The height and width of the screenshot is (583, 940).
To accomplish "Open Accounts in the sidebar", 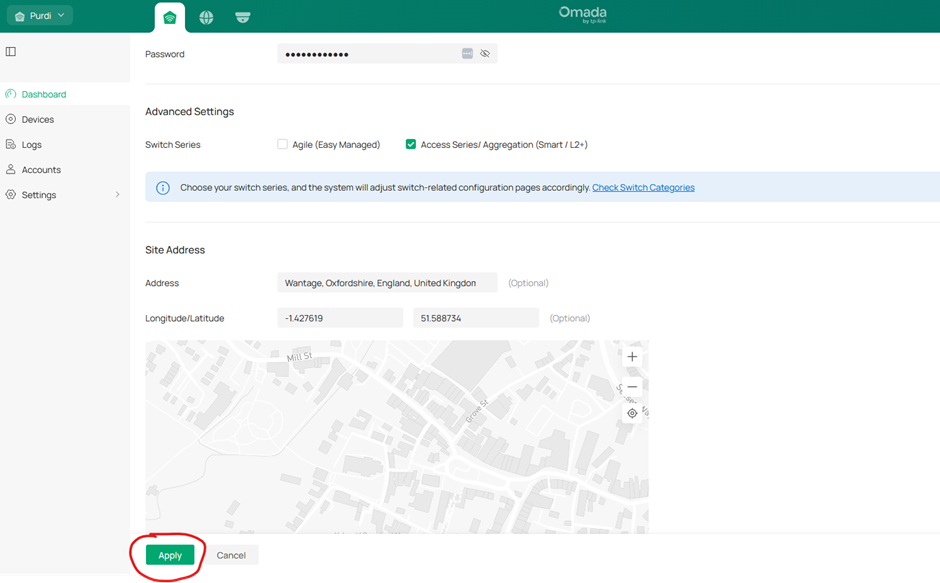I will (x=41, y=170).
